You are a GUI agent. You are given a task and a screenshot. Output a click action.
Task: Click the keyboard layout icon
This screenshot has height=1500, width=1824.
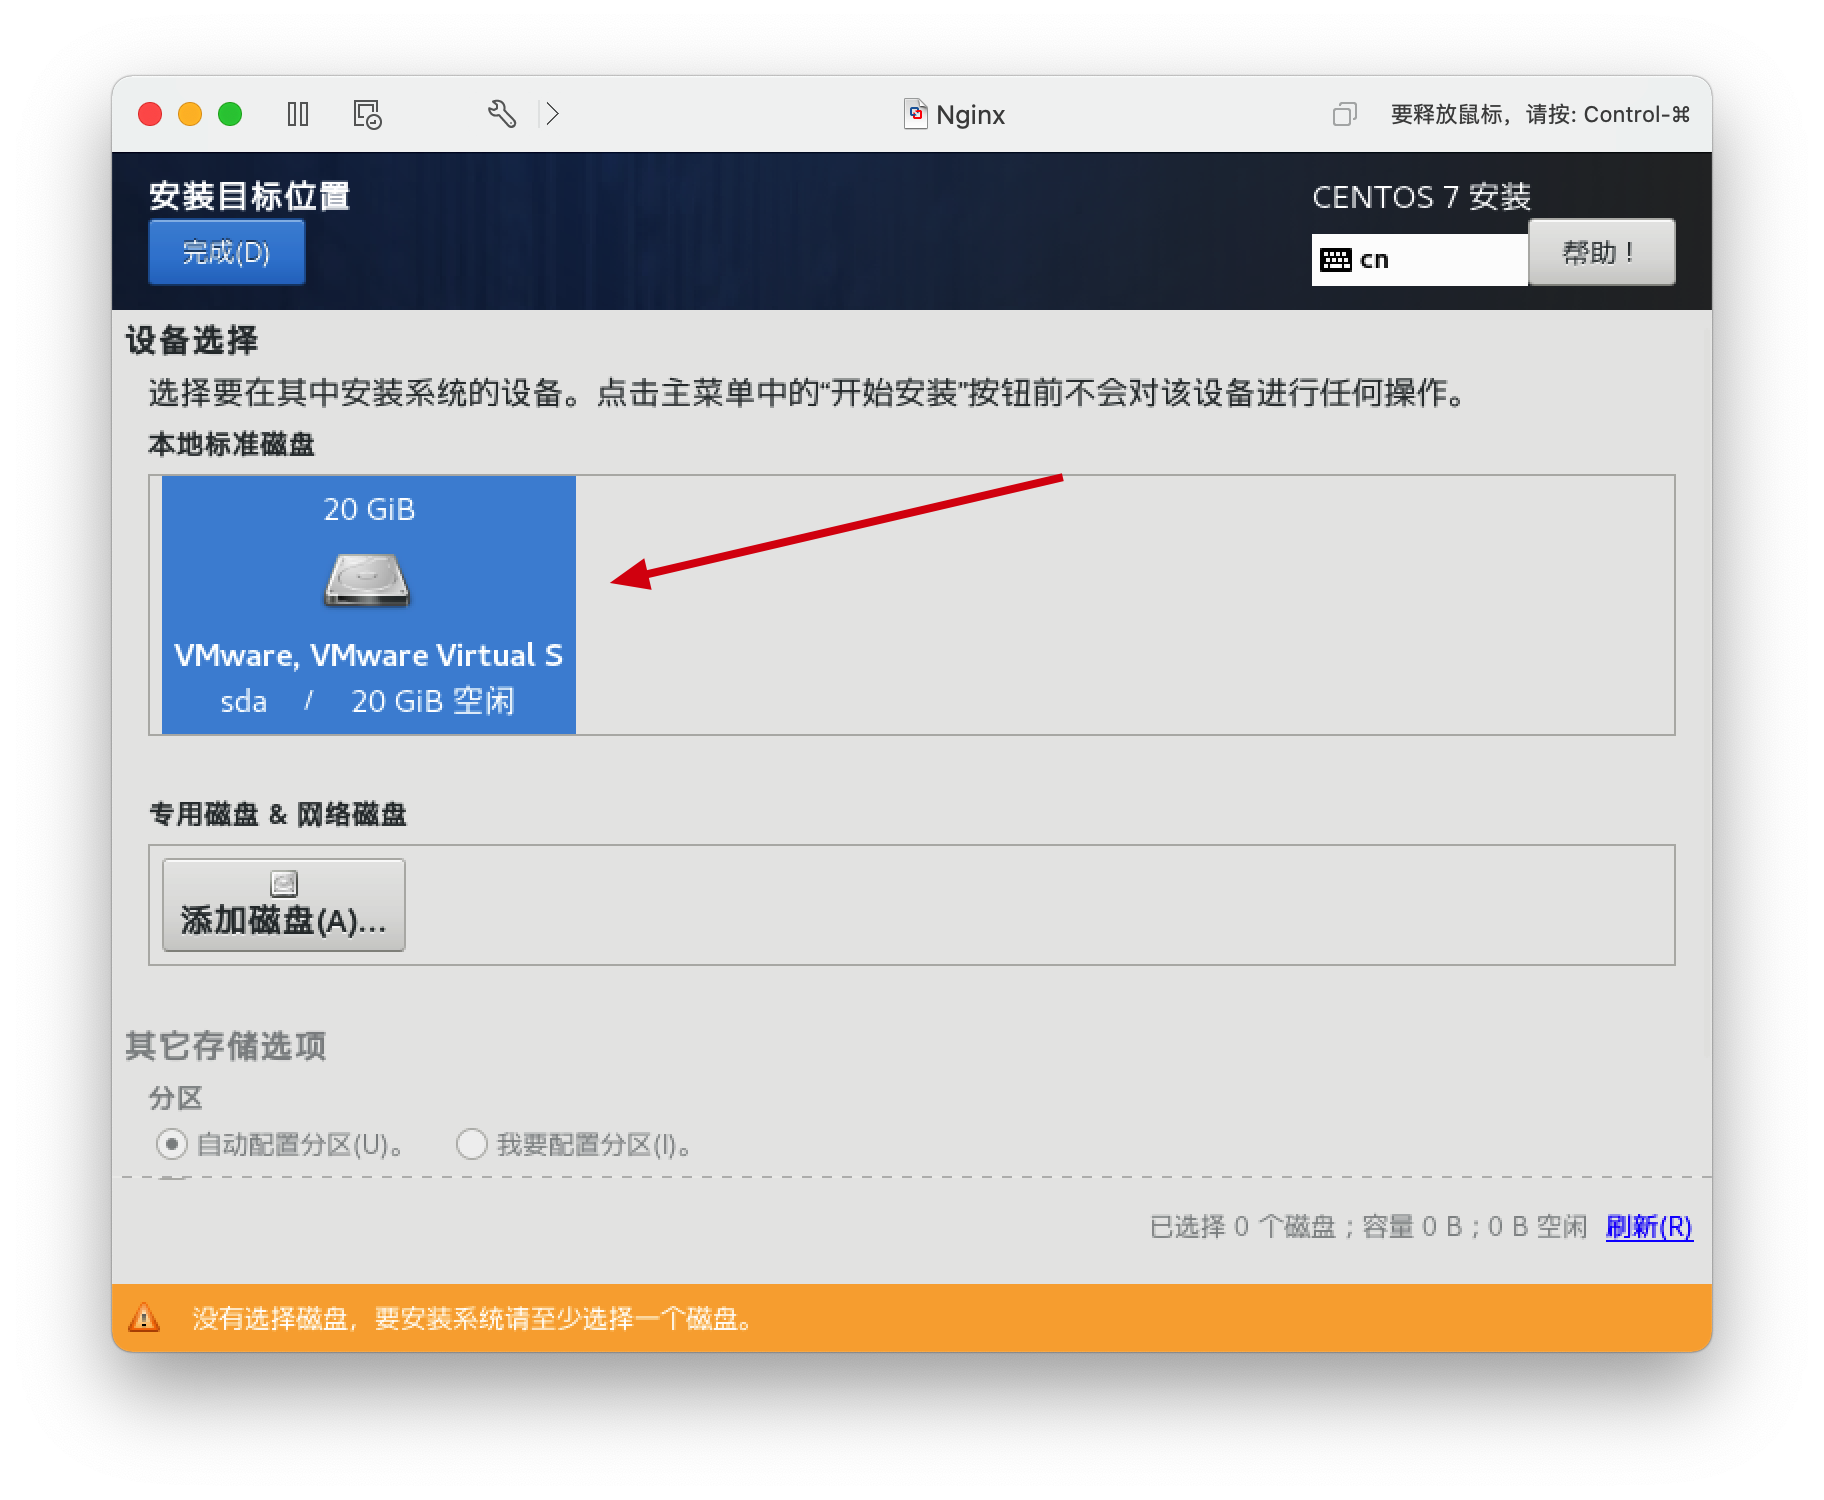pos(1335,260)
